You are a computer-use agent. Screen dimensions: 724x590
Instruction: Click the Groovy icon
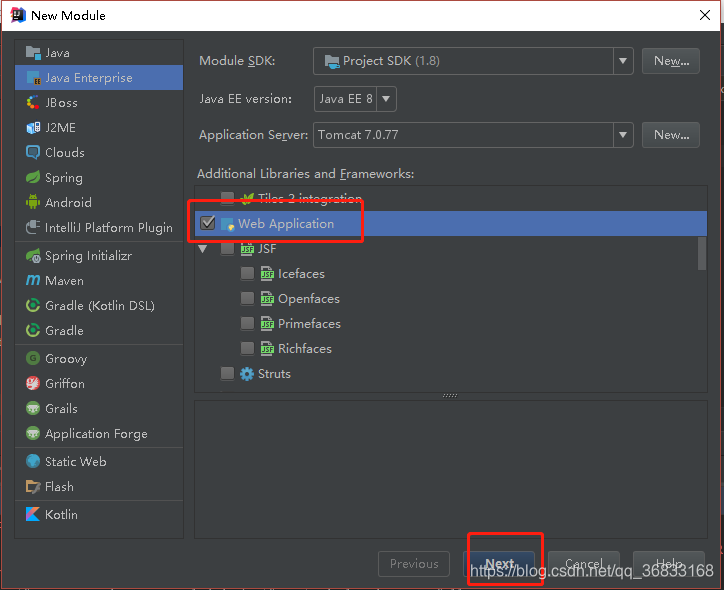(x=33, y=358)
